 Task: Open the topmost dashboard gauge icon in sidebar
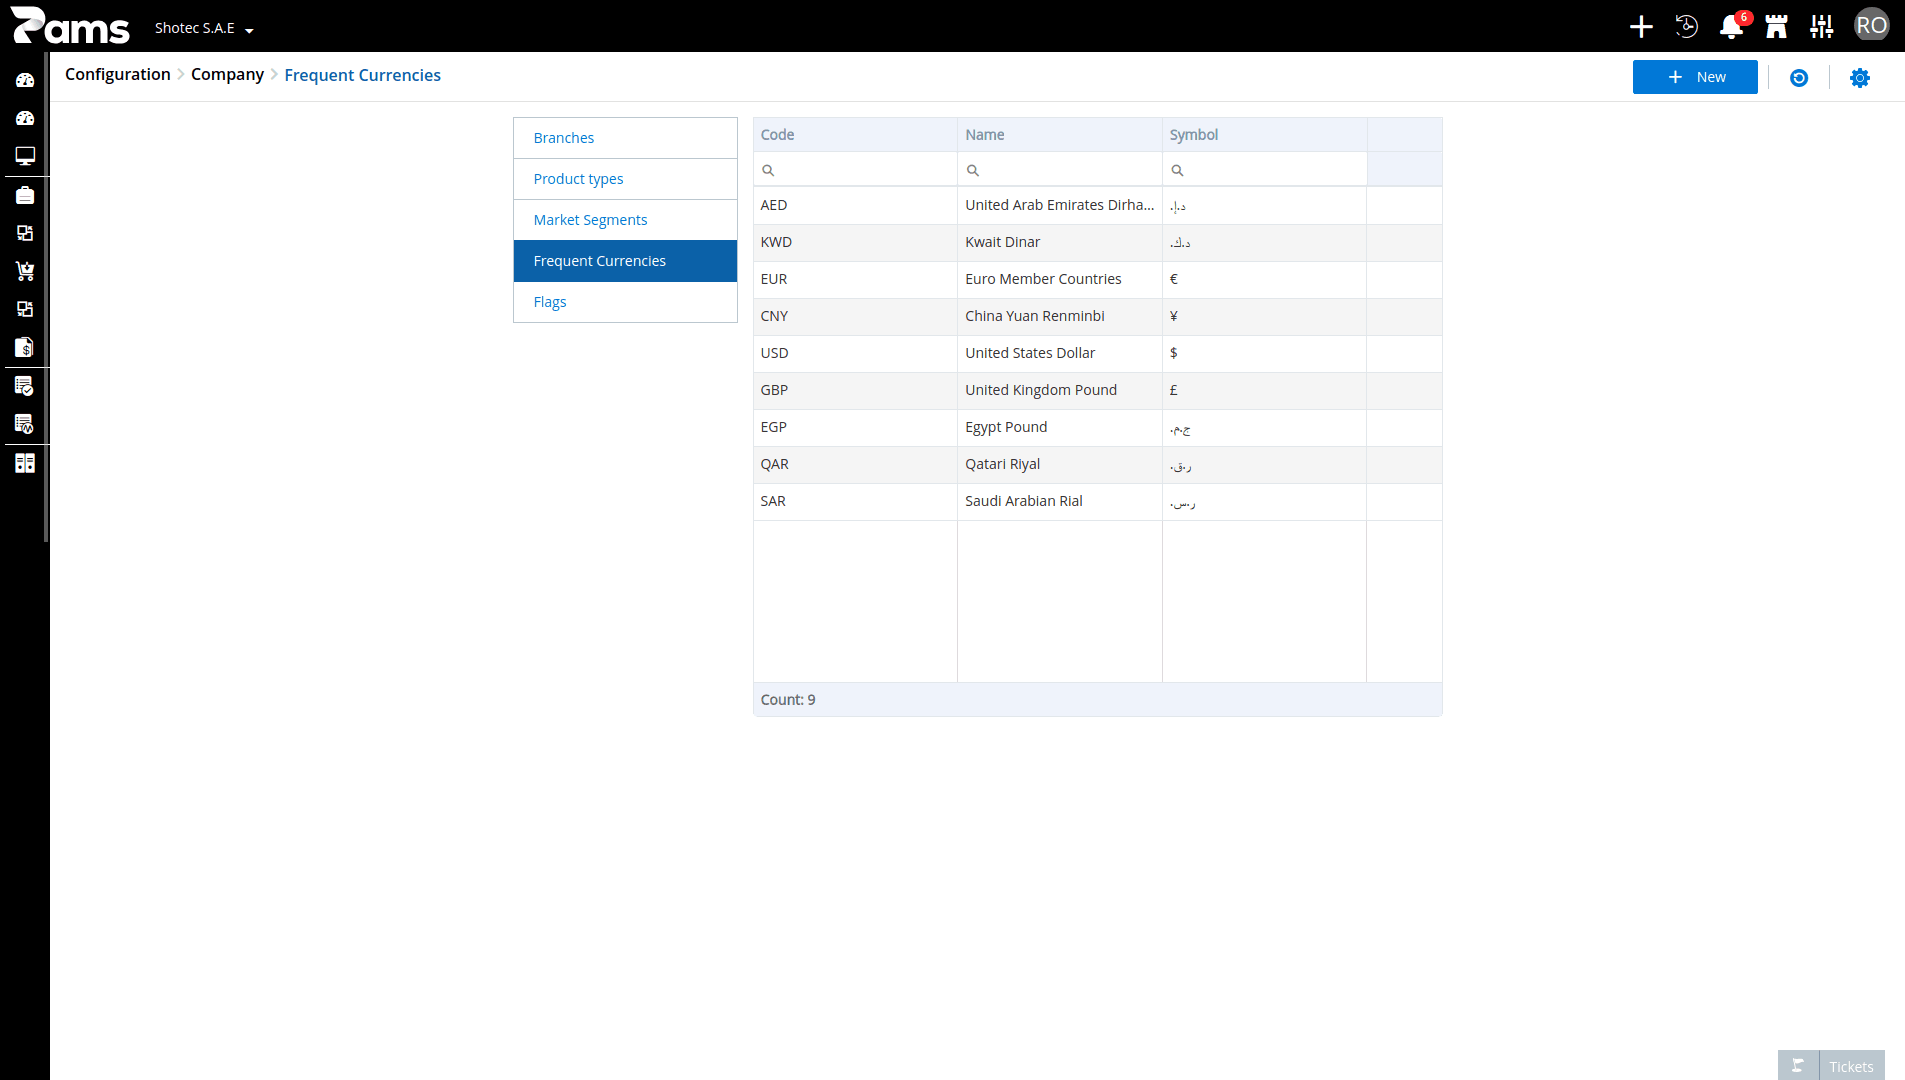[x=25, y=80]
